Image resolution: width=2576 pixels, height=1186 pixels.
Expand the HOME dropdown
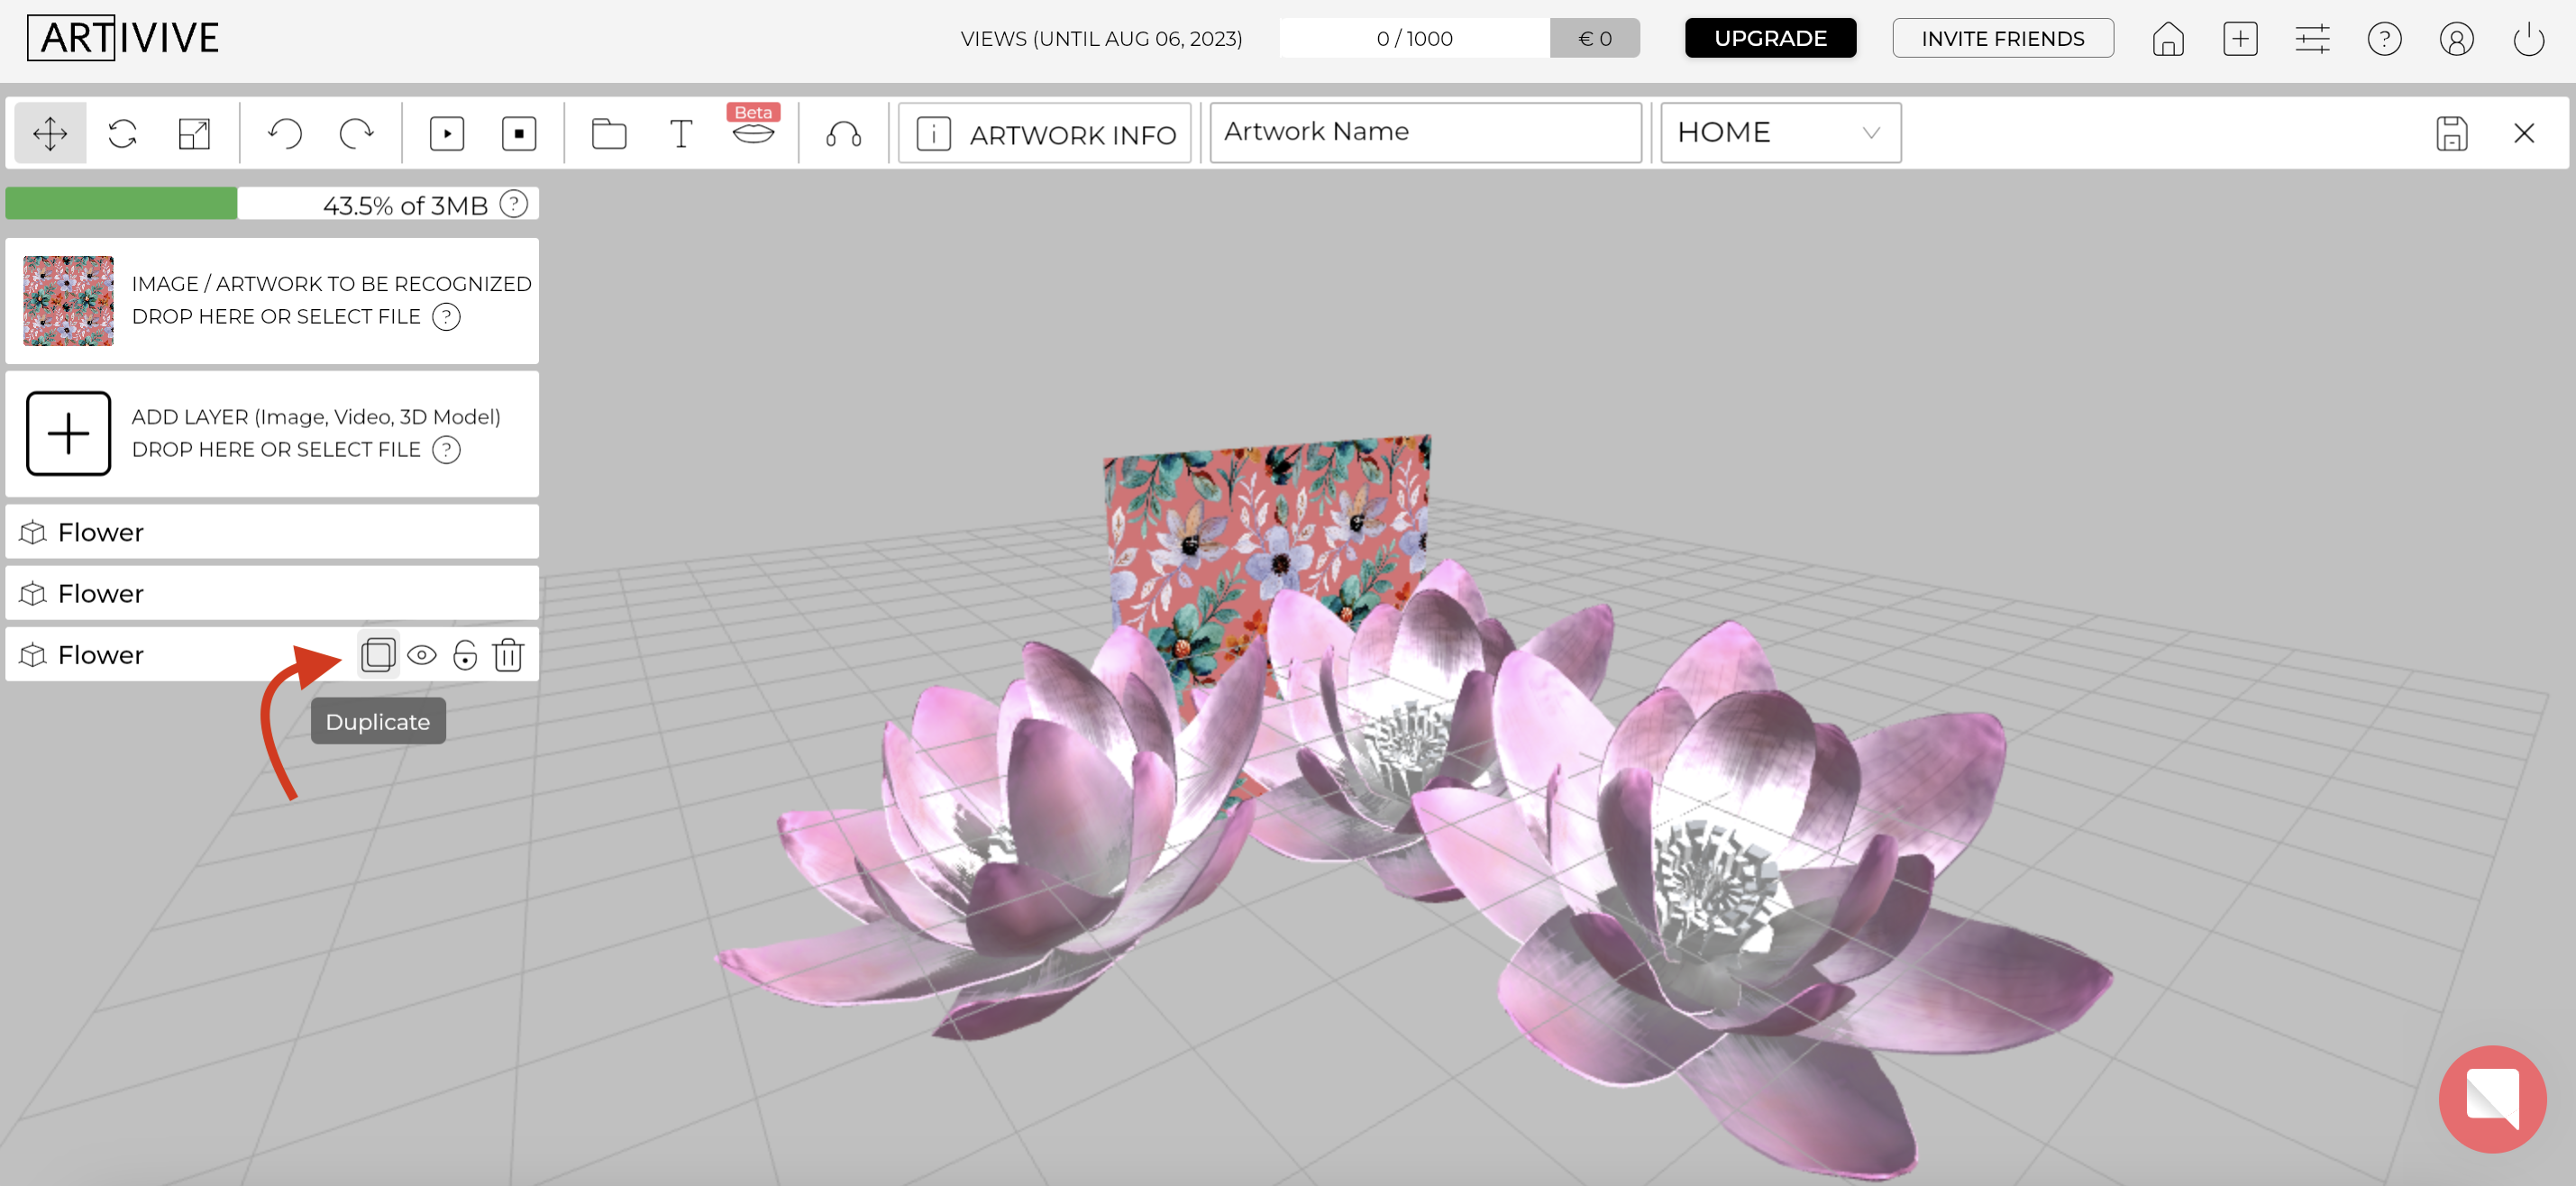(x=1780, y=132)
